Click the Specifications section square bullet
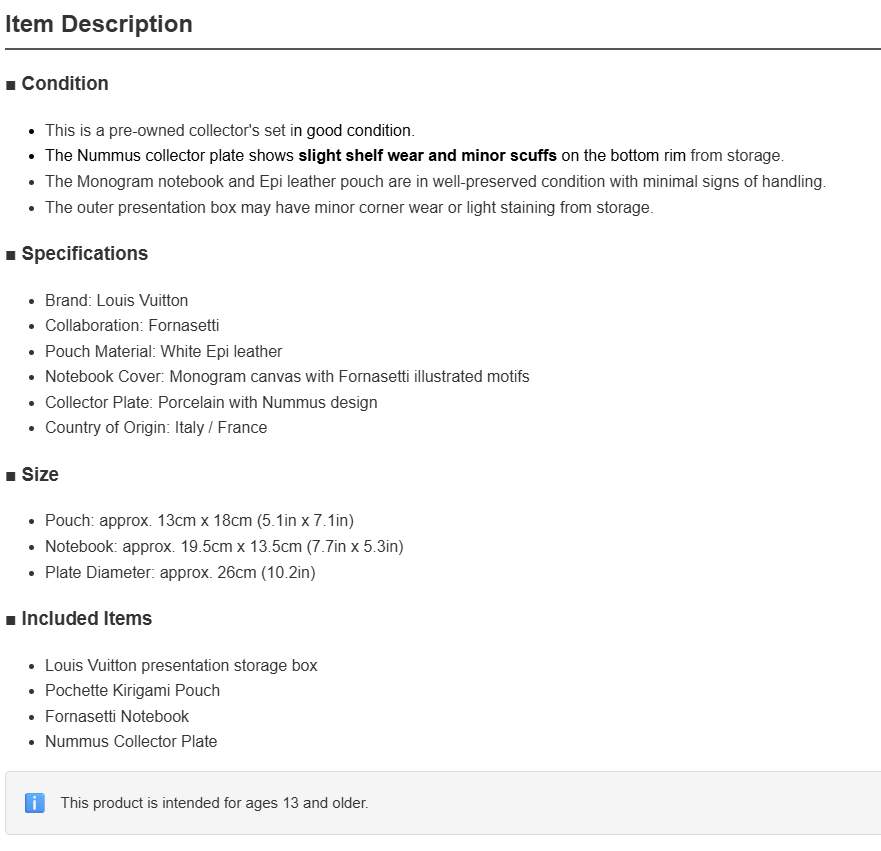 click(x=11, y=256)
